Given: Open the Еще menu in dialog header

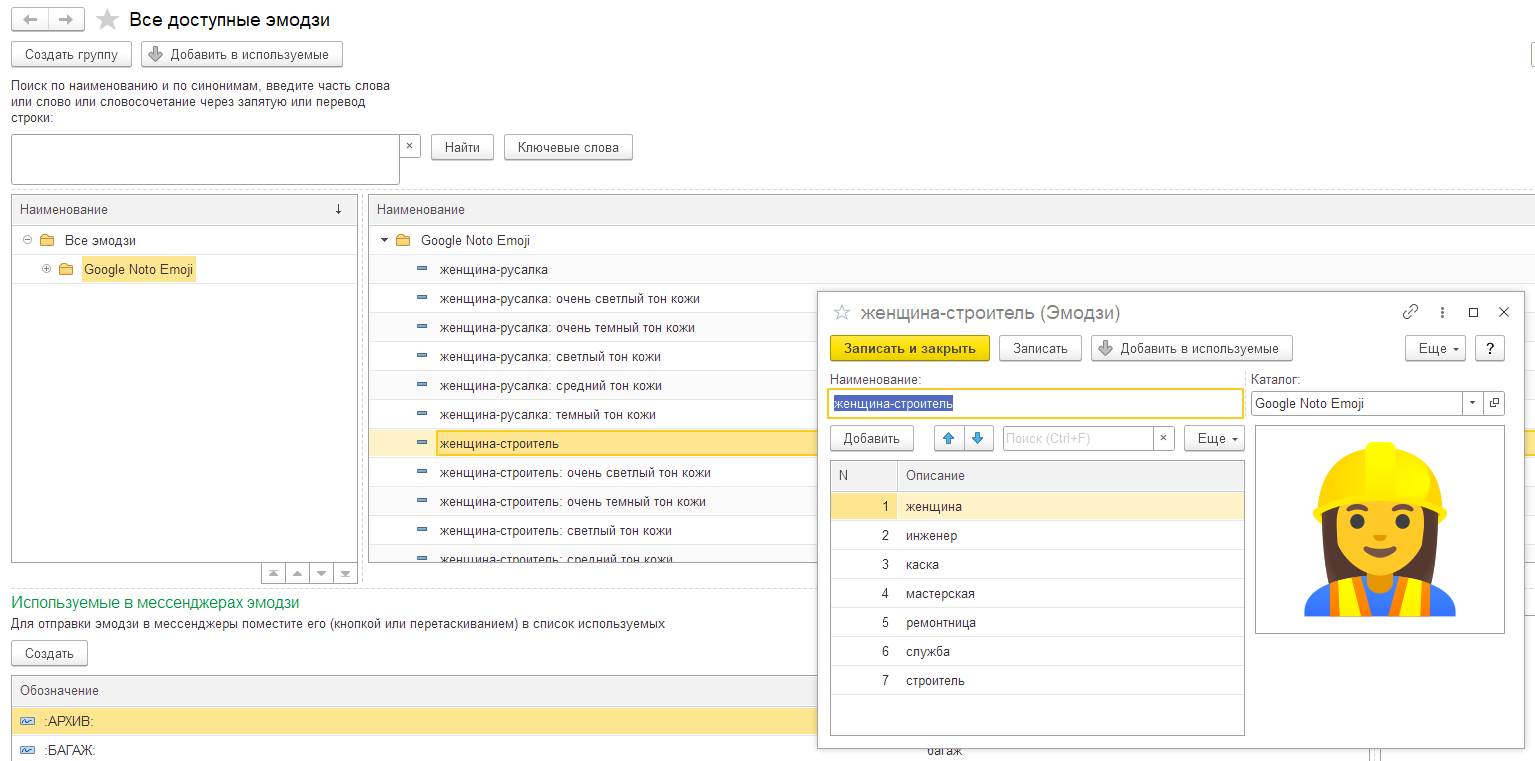Looking at the screenshot, I should [x=1436, y=348].
